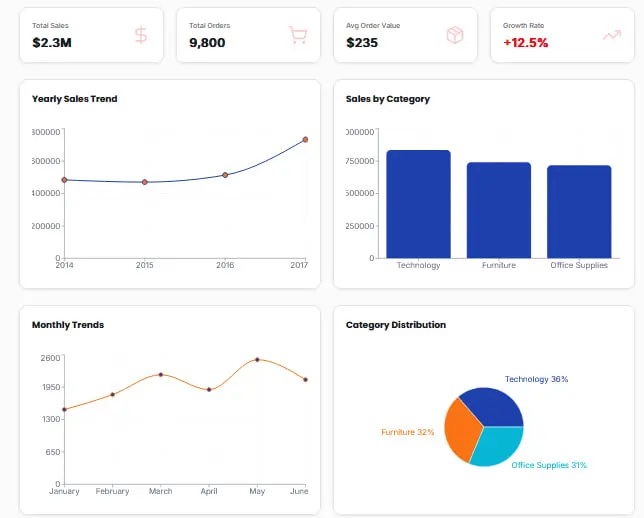Click the June point on Monthly Trends
This screenshot has height=518, width=644.
click(305, 380)
